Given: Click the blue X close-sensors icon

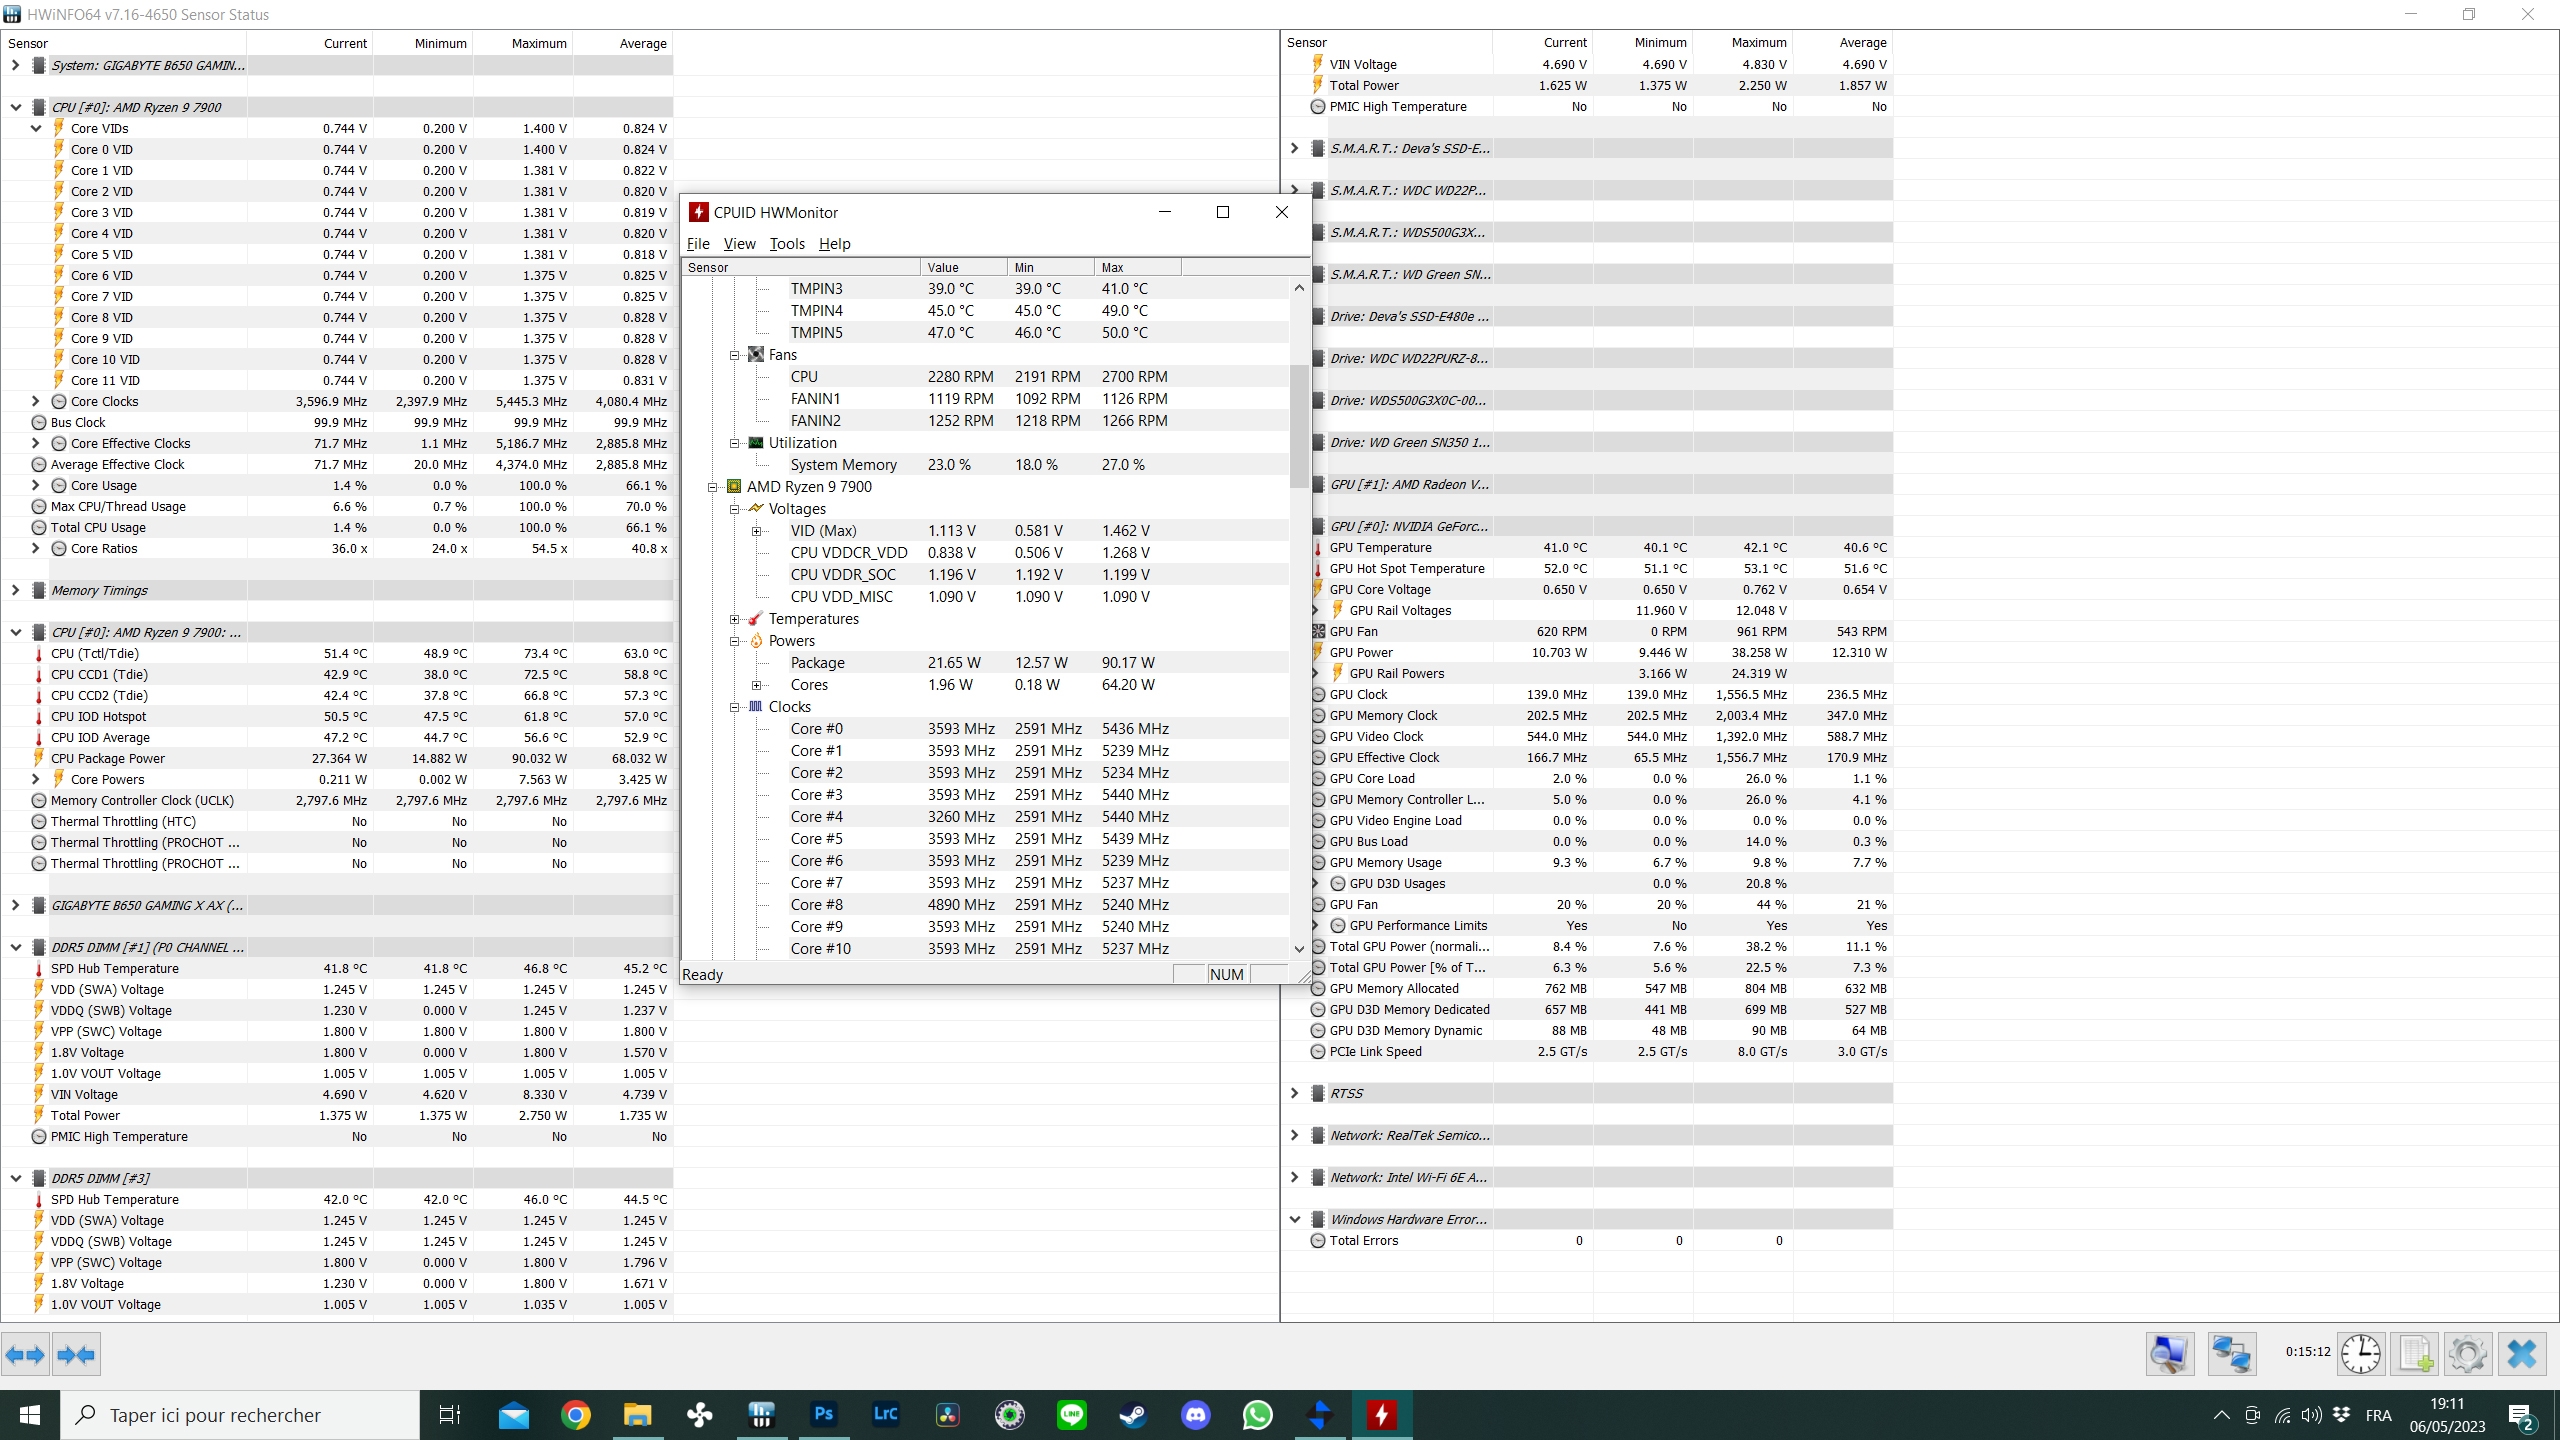Looking at the screenshot, I should point(2521,1354).
